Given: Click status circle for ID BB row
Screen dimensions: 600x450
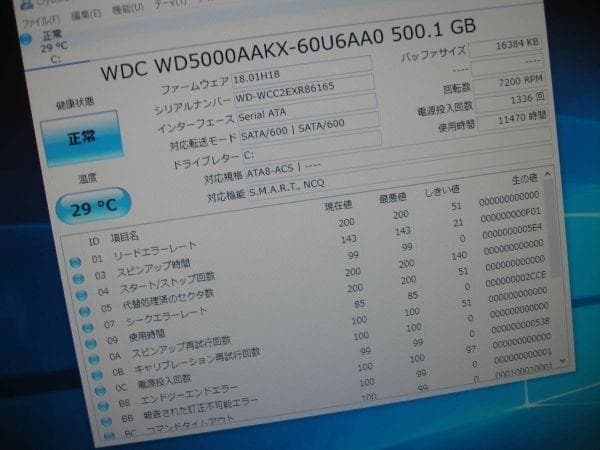Looking at the screenshot, I should pos(106,421).
